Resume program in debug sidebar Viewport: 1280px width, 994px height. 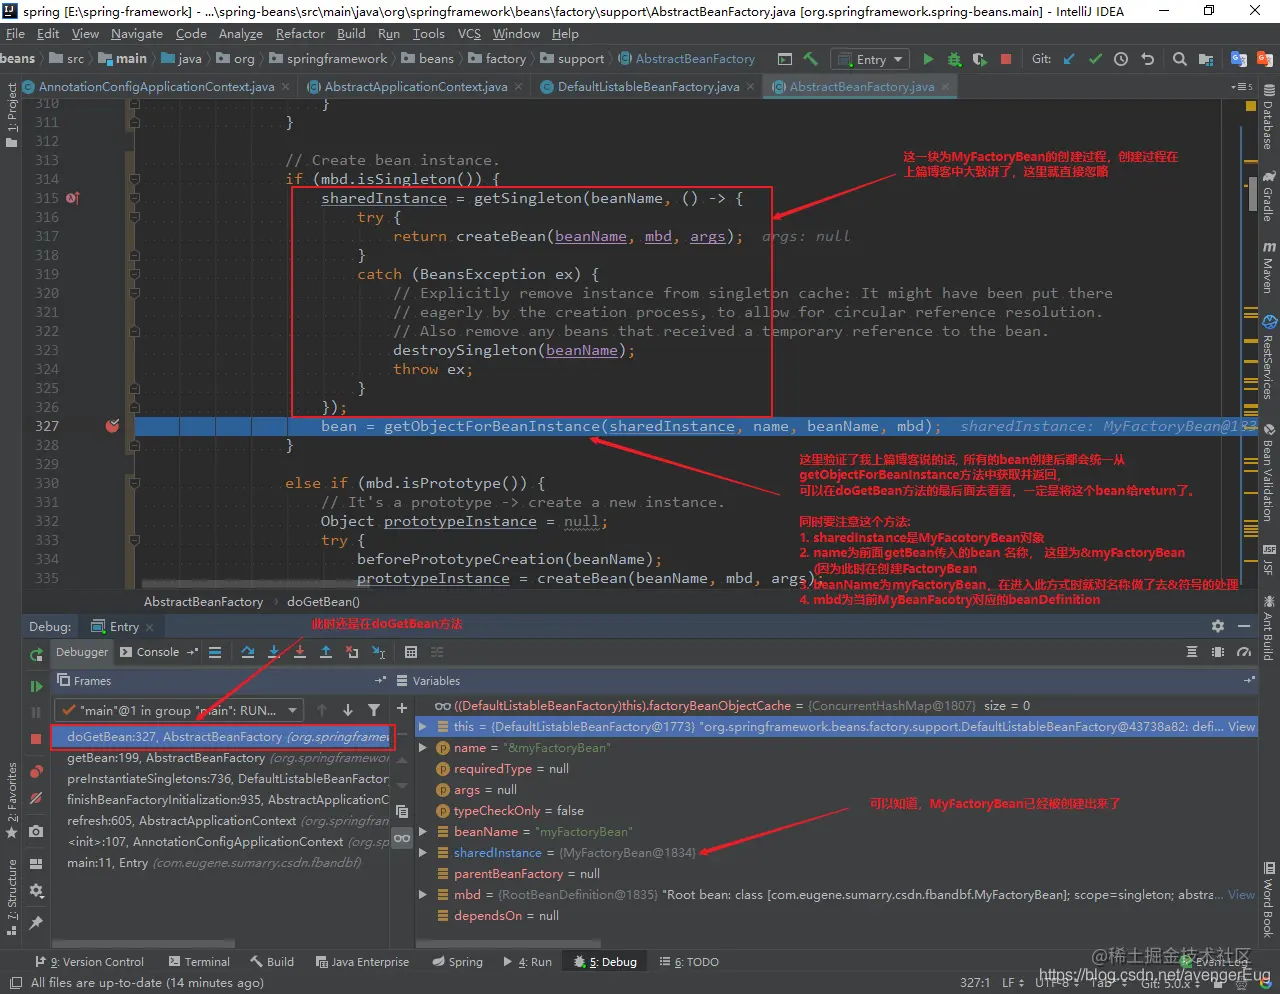[x=36, y=686]
